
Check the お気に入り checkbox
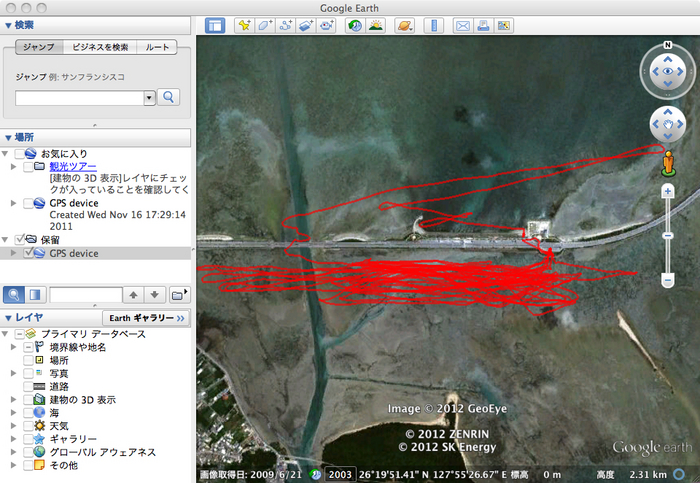[19, 154]
